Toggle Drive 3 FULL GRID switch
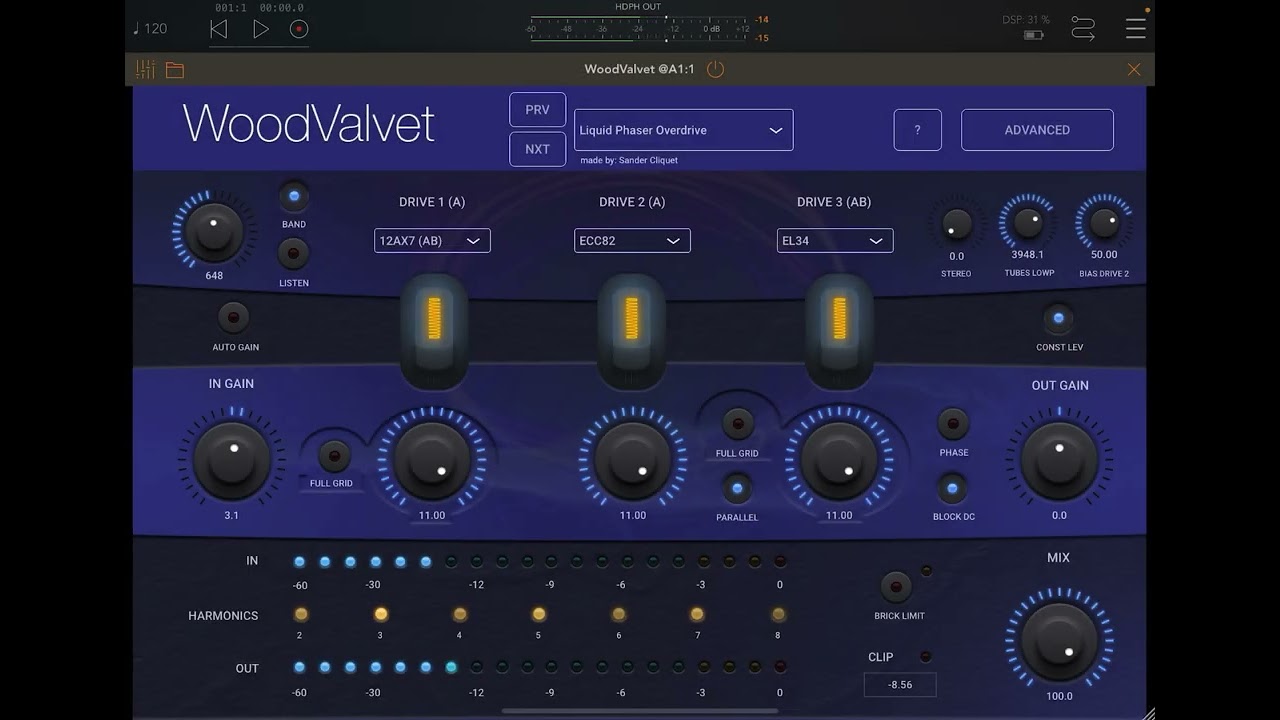Viewport: 1280px width, 720px height. (x=738, y=425)
